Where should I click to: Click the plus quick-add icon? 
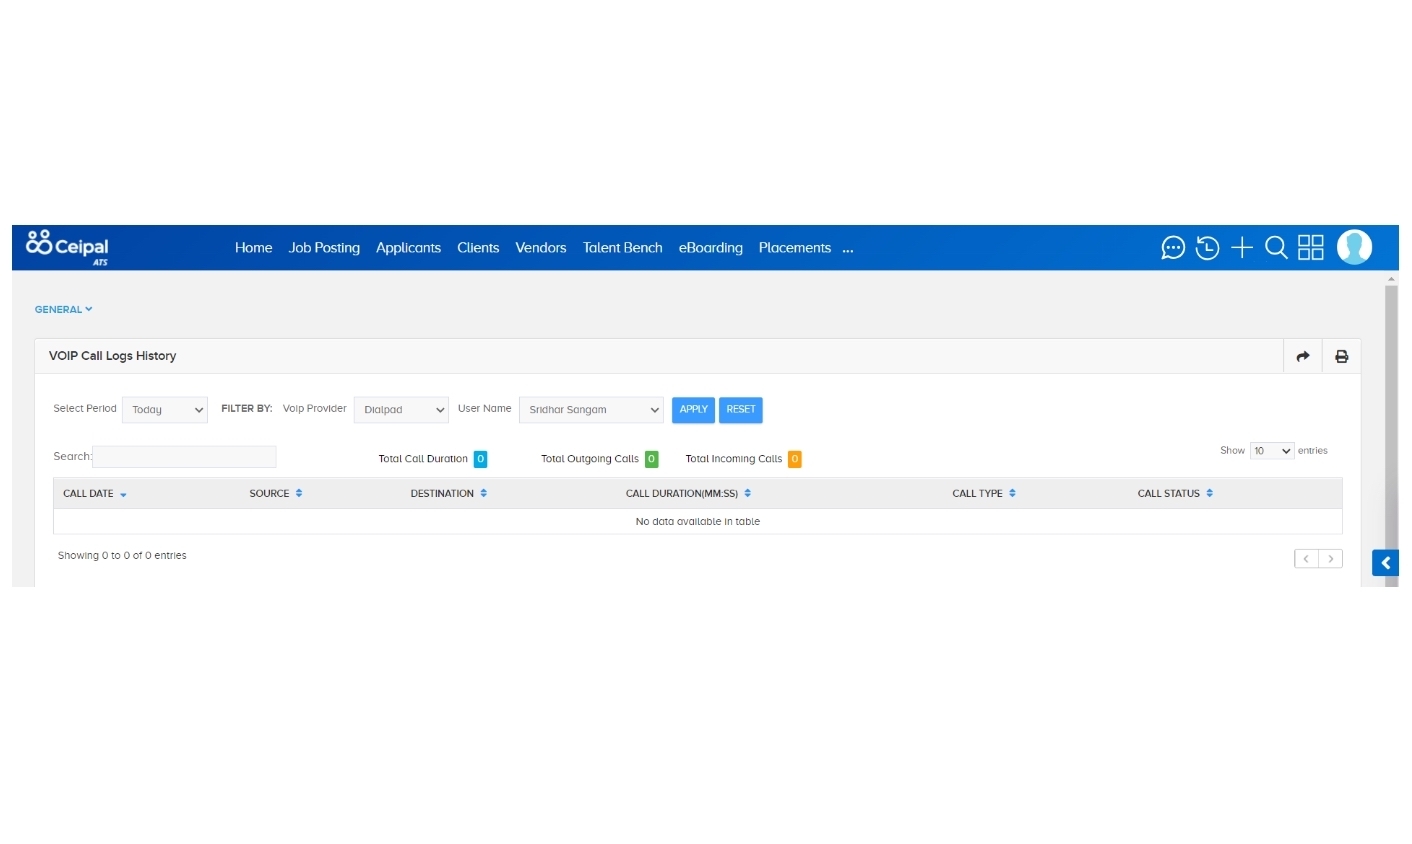[x=1242, y=248]
